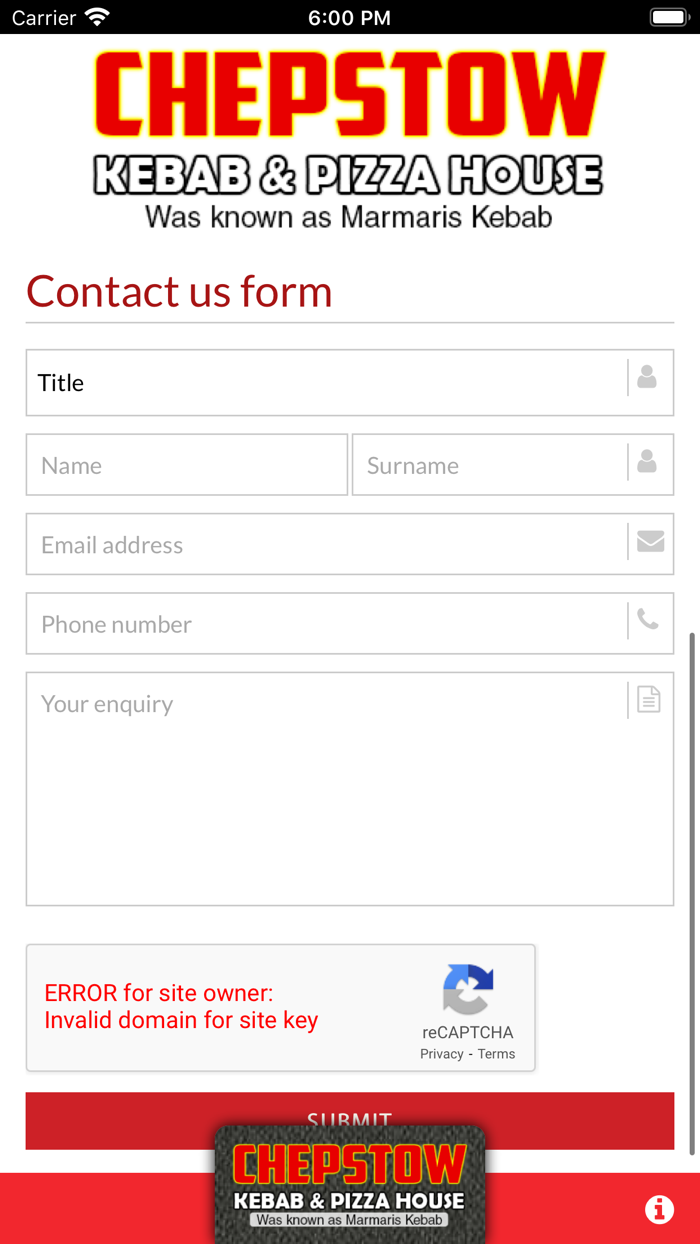Type in the Name field
The width and height of the screenshot is (700, 1244).
pyautogui.click(x=187, y=465)
